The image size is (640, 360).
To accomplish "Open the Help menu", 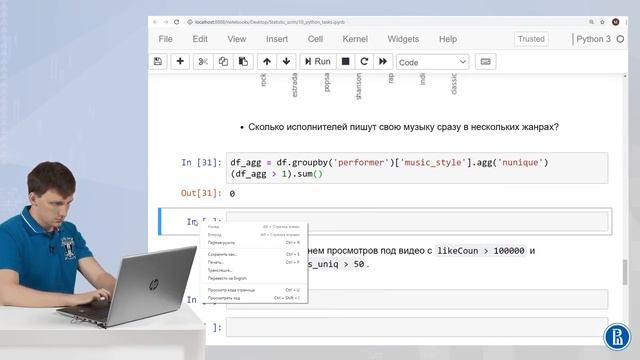I will pyautogui.click(x=448, y=39).
